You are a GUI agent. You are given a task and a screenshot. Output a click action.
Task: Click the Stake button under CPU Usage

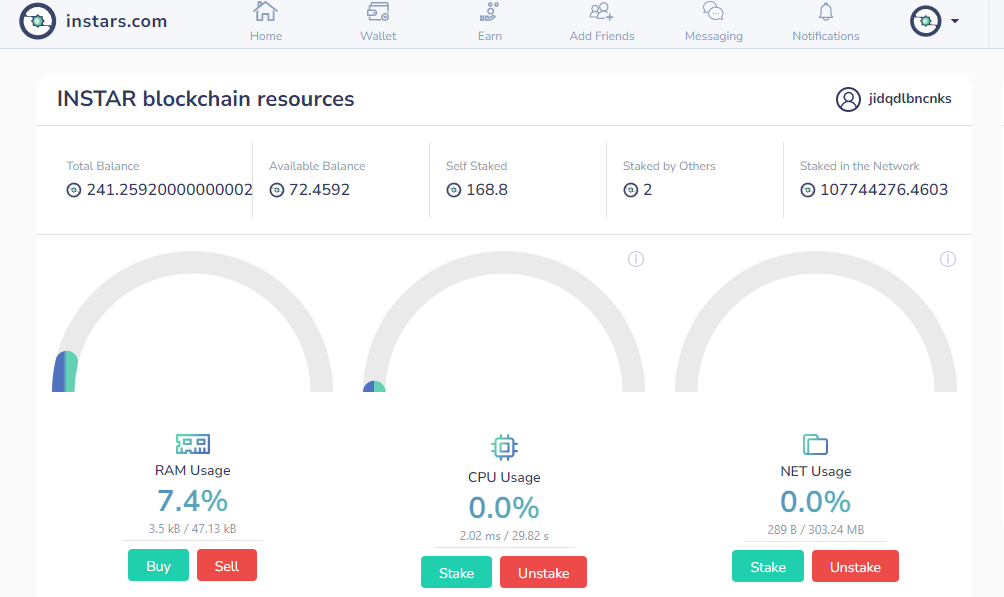tap(456, 573)
